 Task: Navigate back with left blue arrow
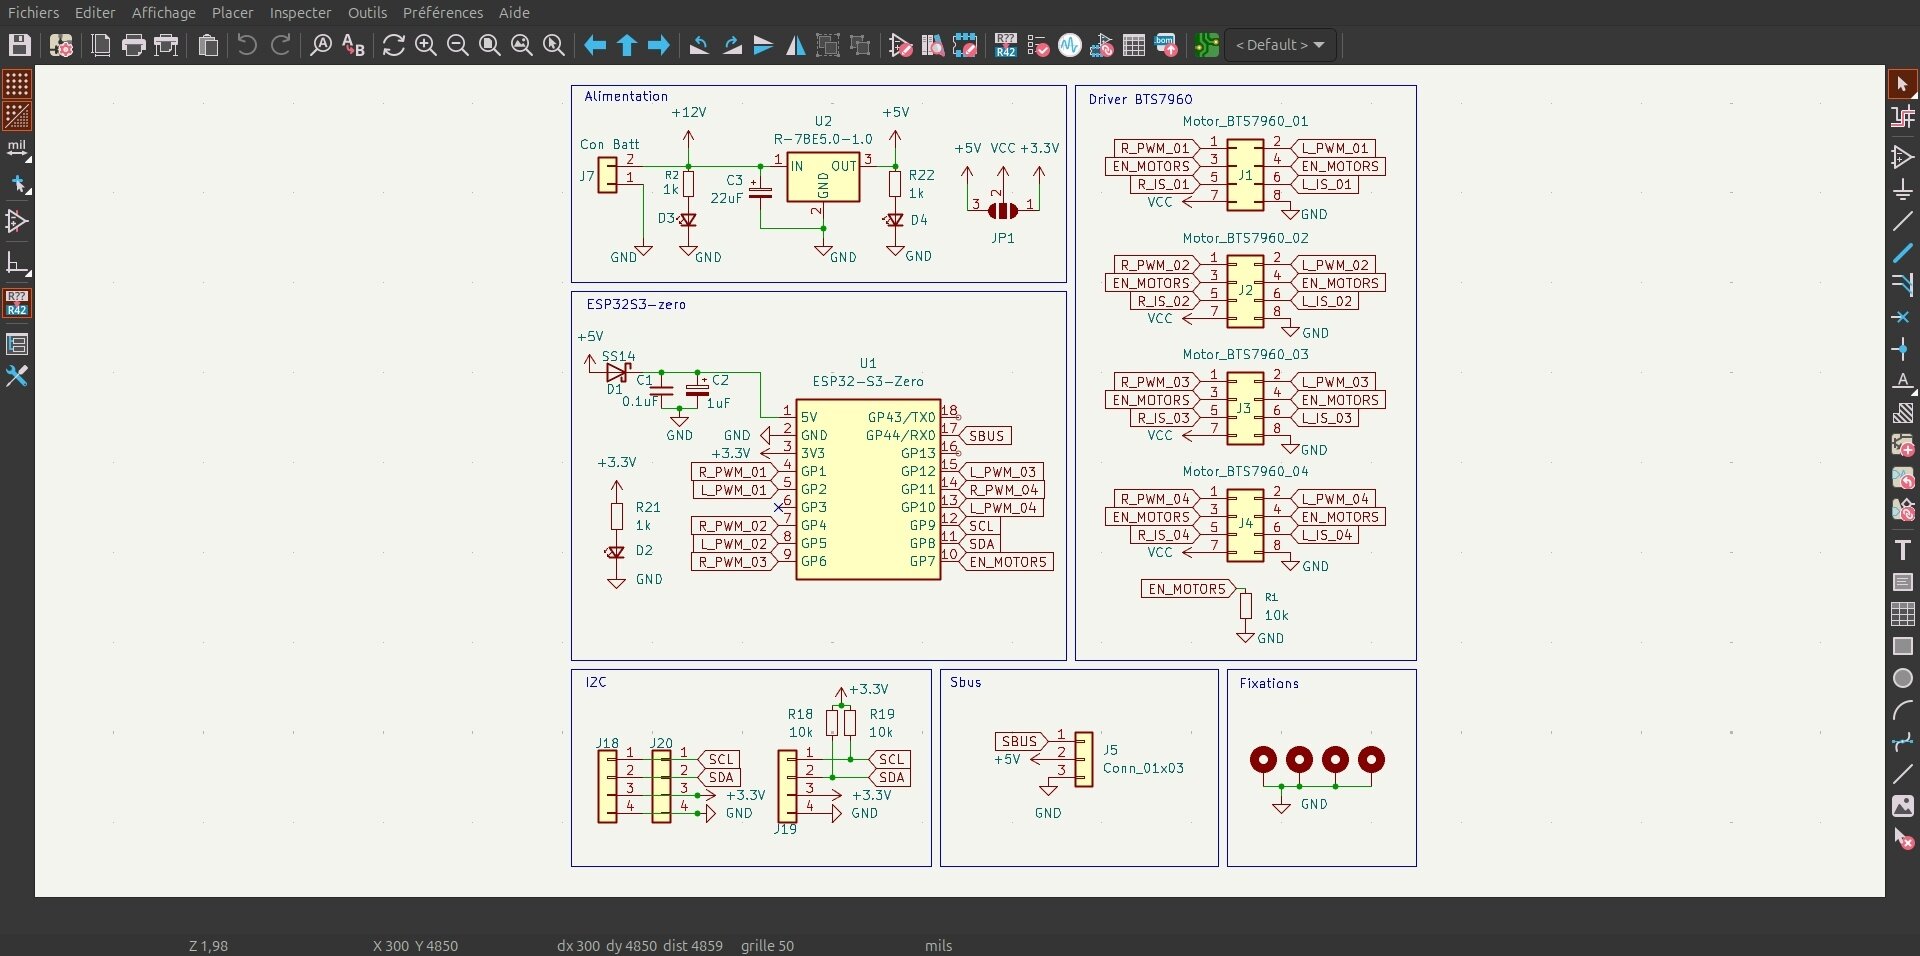point(595,45)
